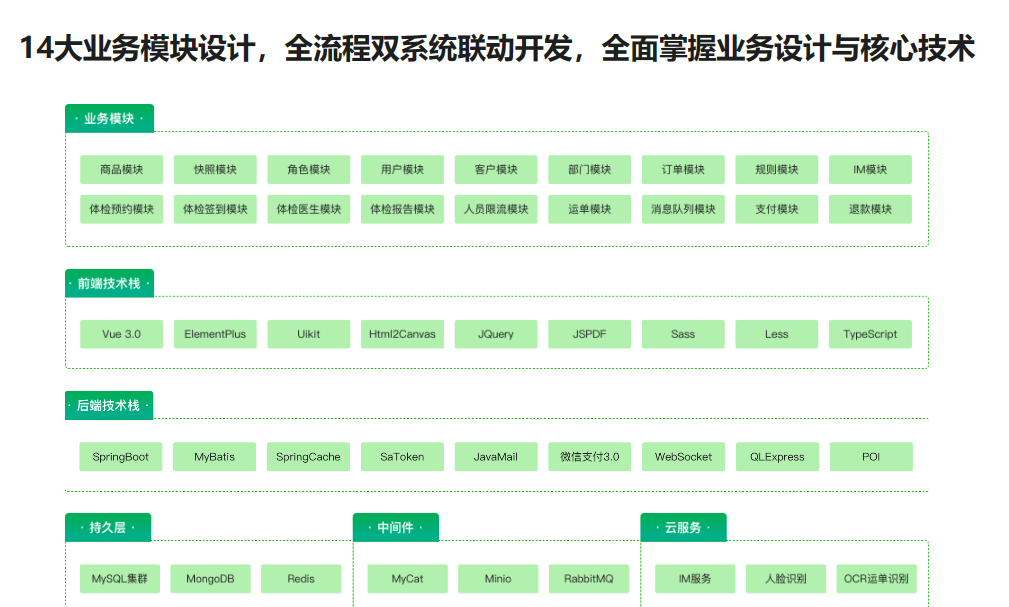Choose the IM模块 tag

[x=870, y=169]
